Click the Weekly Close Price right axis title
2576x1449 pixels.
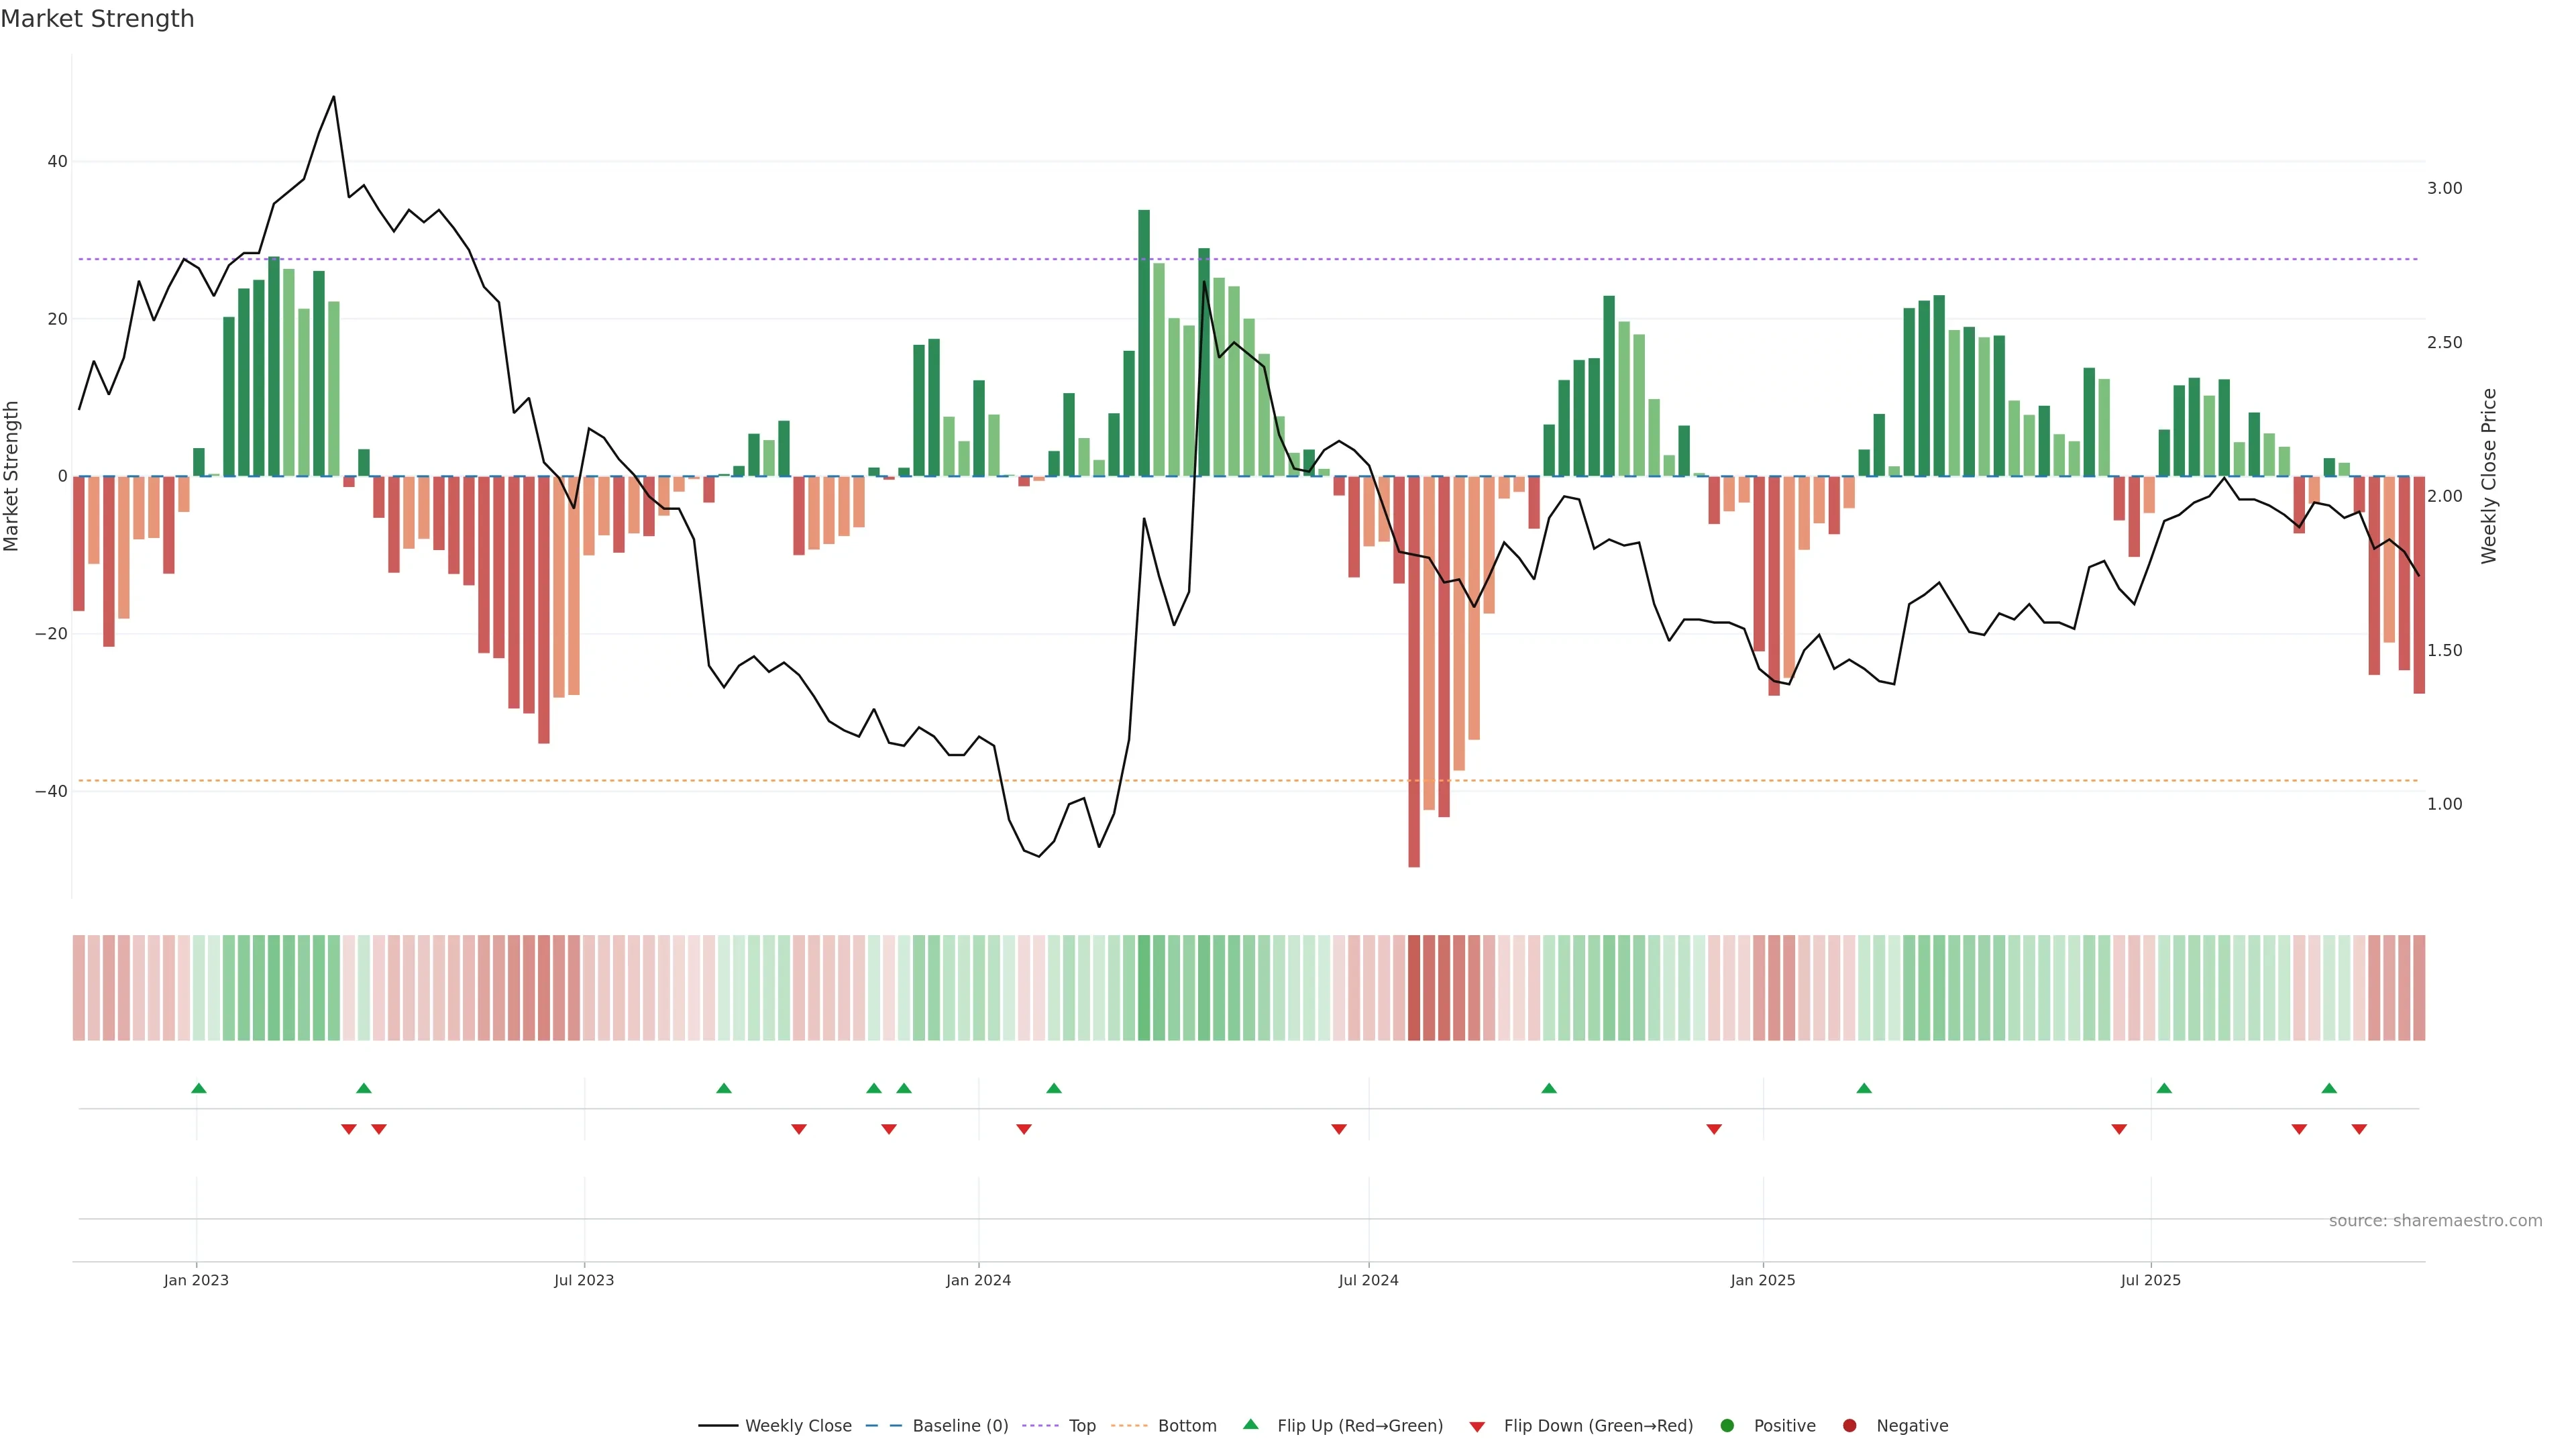2489,476
